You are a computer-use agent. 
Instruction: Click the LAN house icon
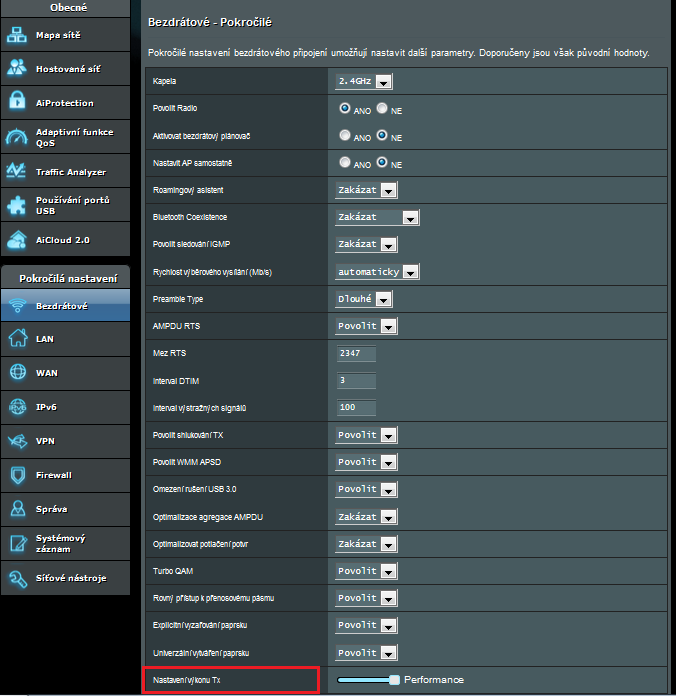coord(18,338)
